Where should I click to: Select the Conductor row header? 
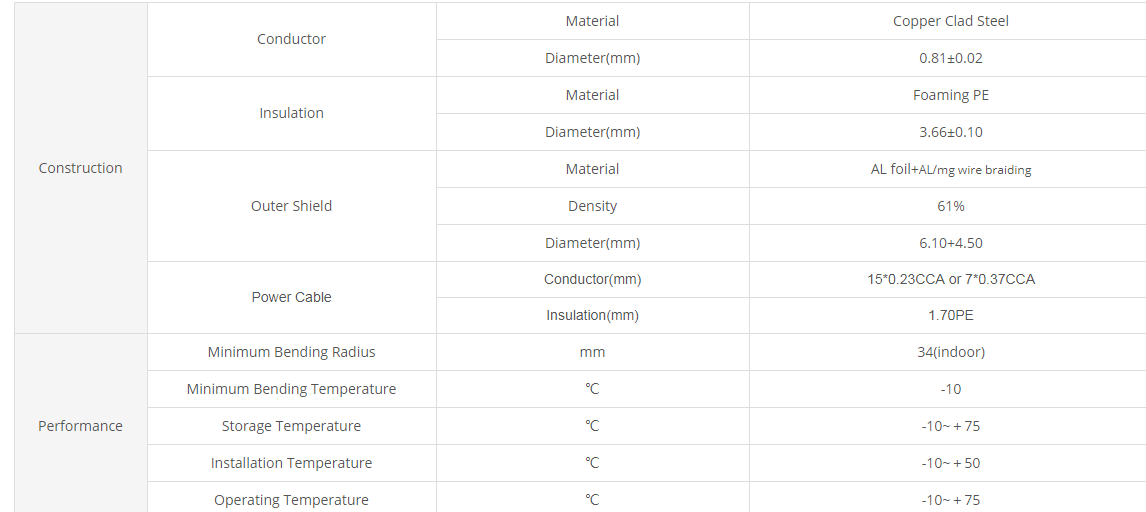[292, 39]
